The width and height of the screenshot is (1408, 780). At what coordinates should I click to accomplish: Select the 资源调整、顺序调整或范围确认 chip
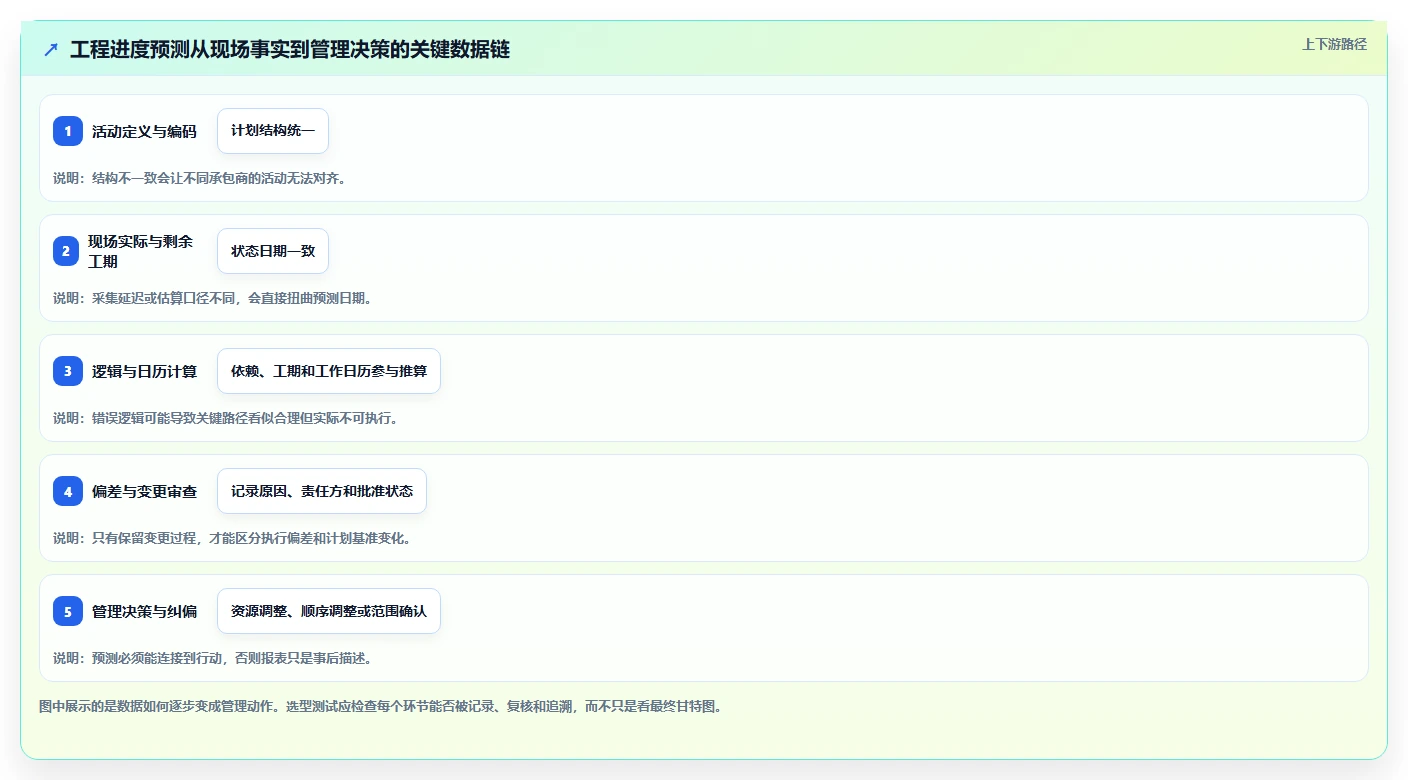329,611
